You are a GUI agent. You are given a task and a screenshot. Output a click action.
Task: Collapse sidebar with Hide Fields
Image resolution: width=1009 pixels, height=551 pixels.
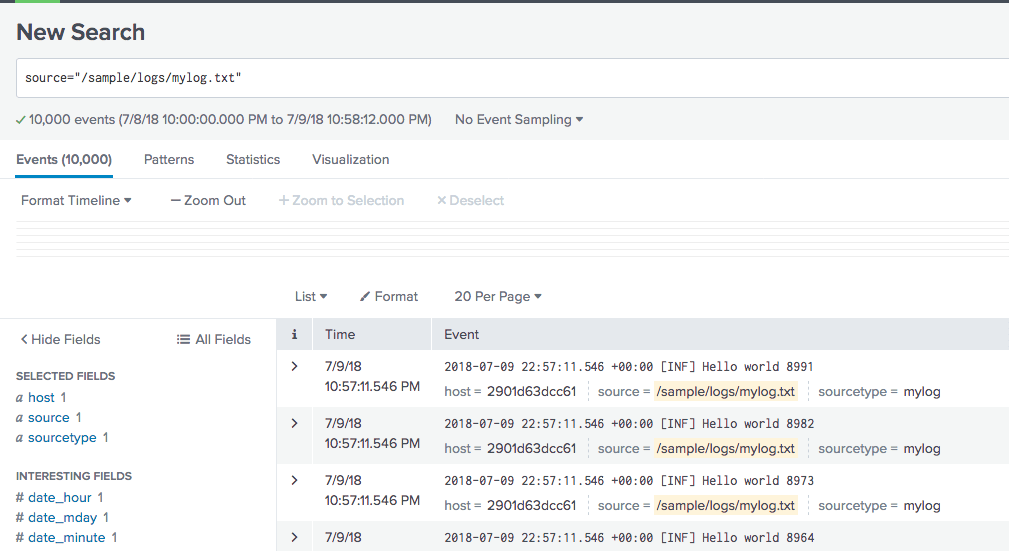point(60,339)
